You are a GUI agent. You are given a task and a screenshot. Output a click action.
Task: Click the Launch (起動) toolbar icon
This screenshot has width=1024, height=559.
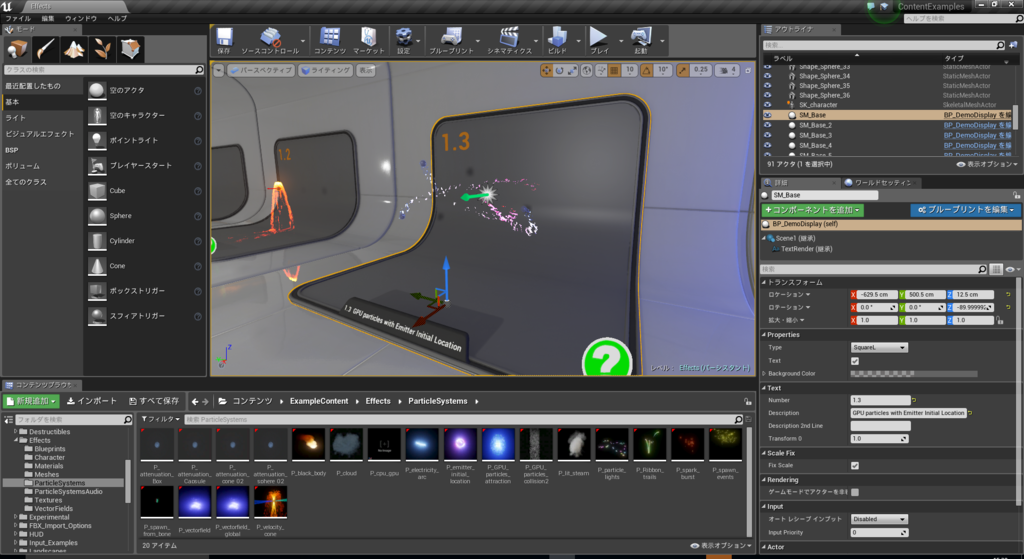point(641,38)
